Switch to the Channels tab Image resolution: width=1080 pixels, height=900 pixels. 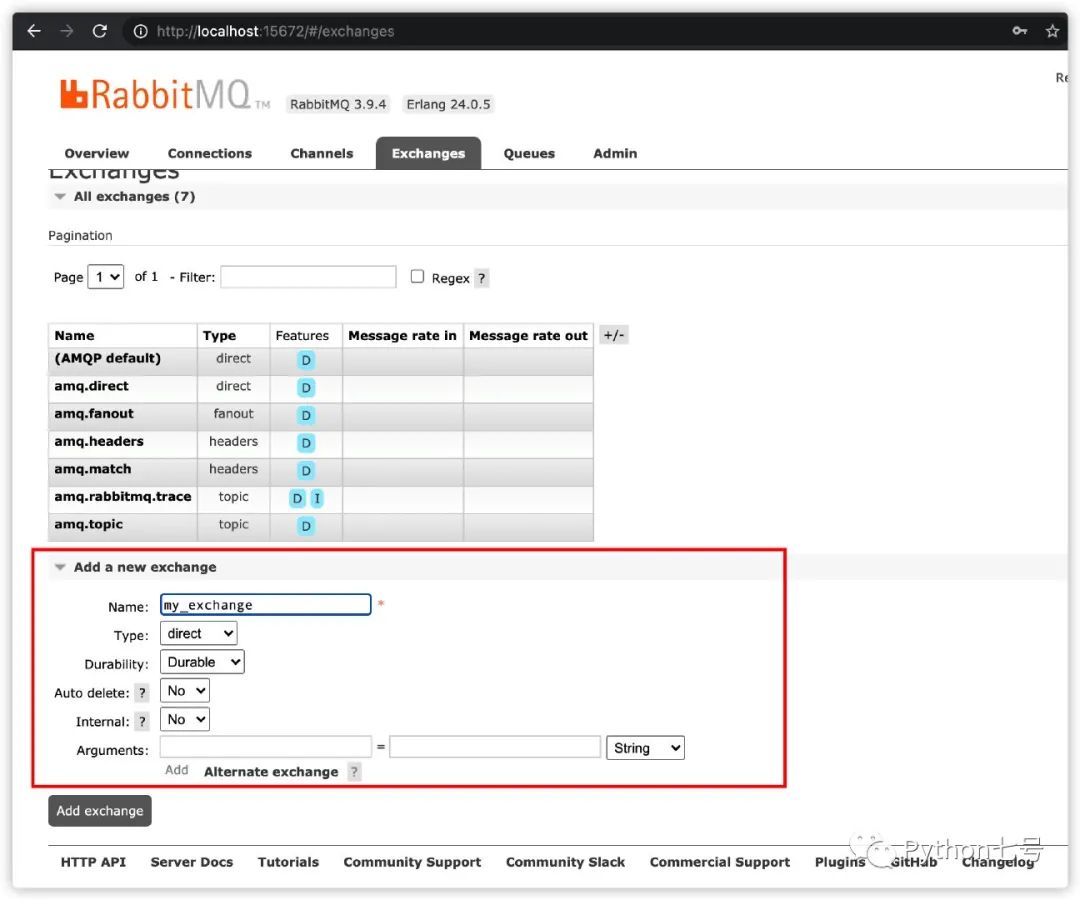(322, 154)
